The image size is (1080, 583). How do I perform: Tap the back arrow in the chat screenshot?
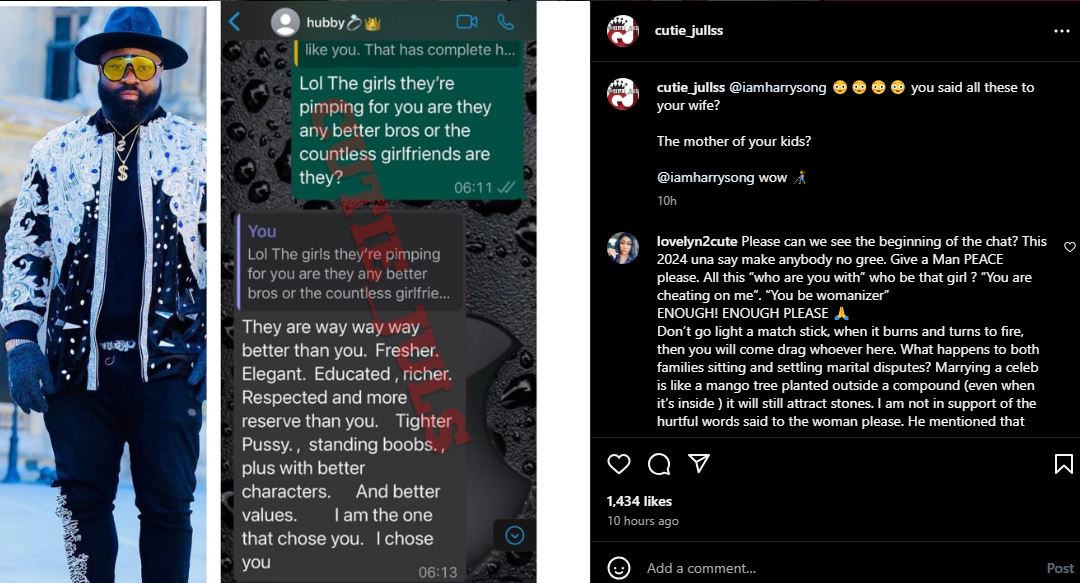pyautogui.click(x=234, y=22)
